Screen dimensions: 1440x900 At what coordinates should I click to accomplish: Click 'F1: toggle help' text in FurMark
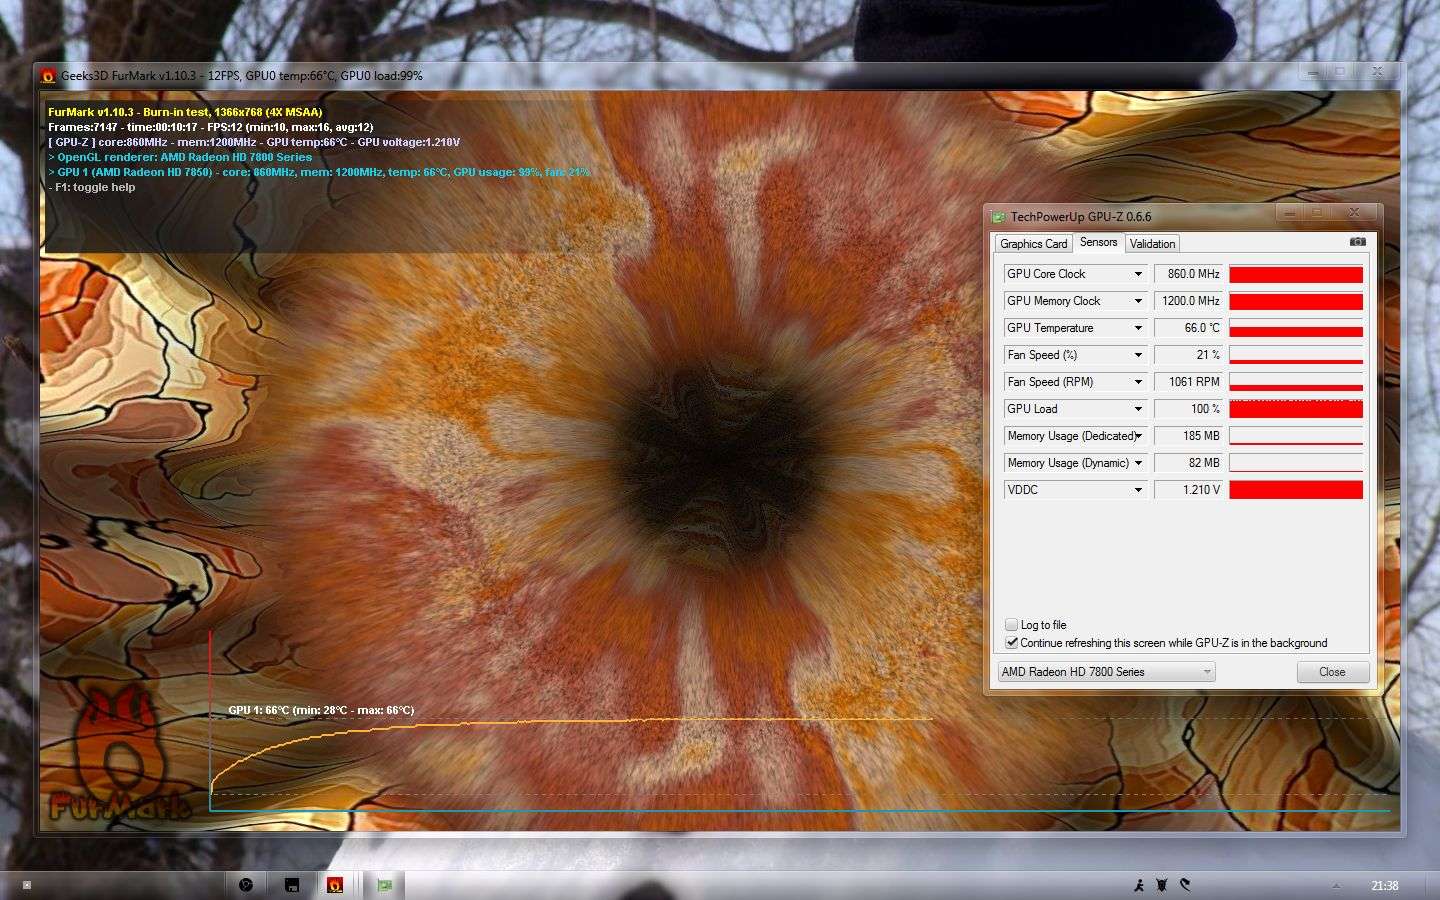(92, 187)
